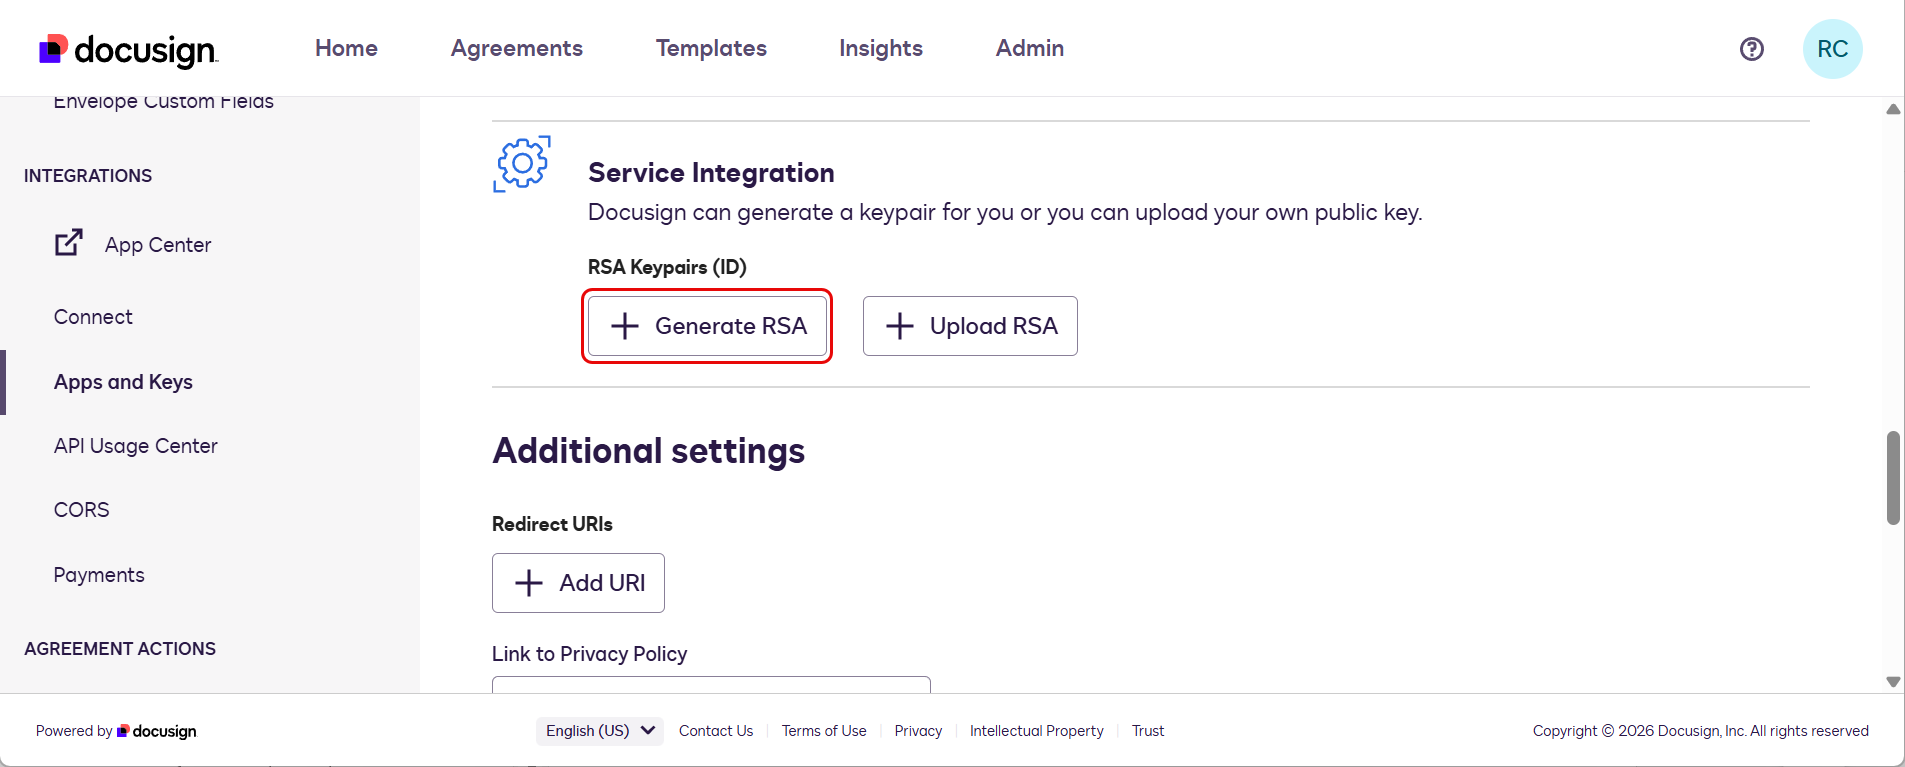The width and height of the screenshot is (1905, 767).
Task: Open the Insights tab
Action: [x=881, y=48]
